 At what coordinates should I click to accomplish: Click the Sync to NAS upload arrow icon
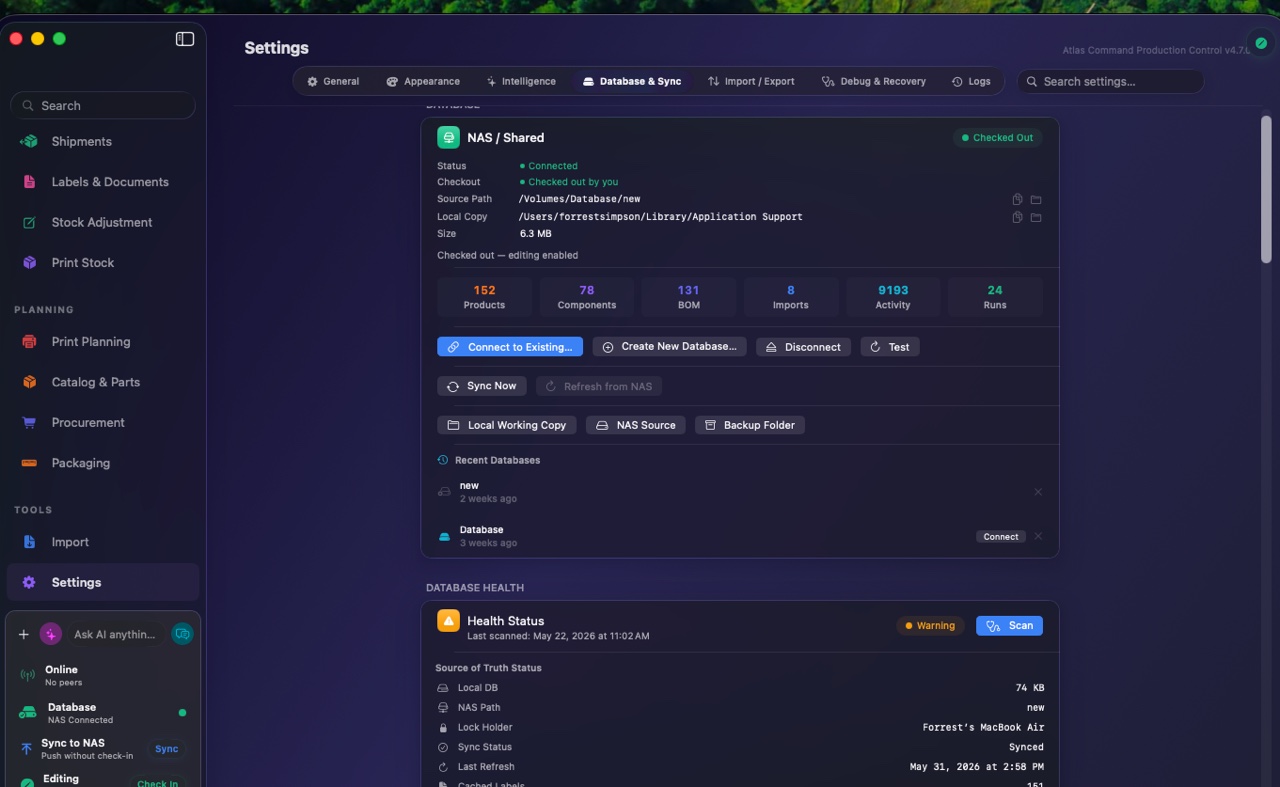pos(27,749)
